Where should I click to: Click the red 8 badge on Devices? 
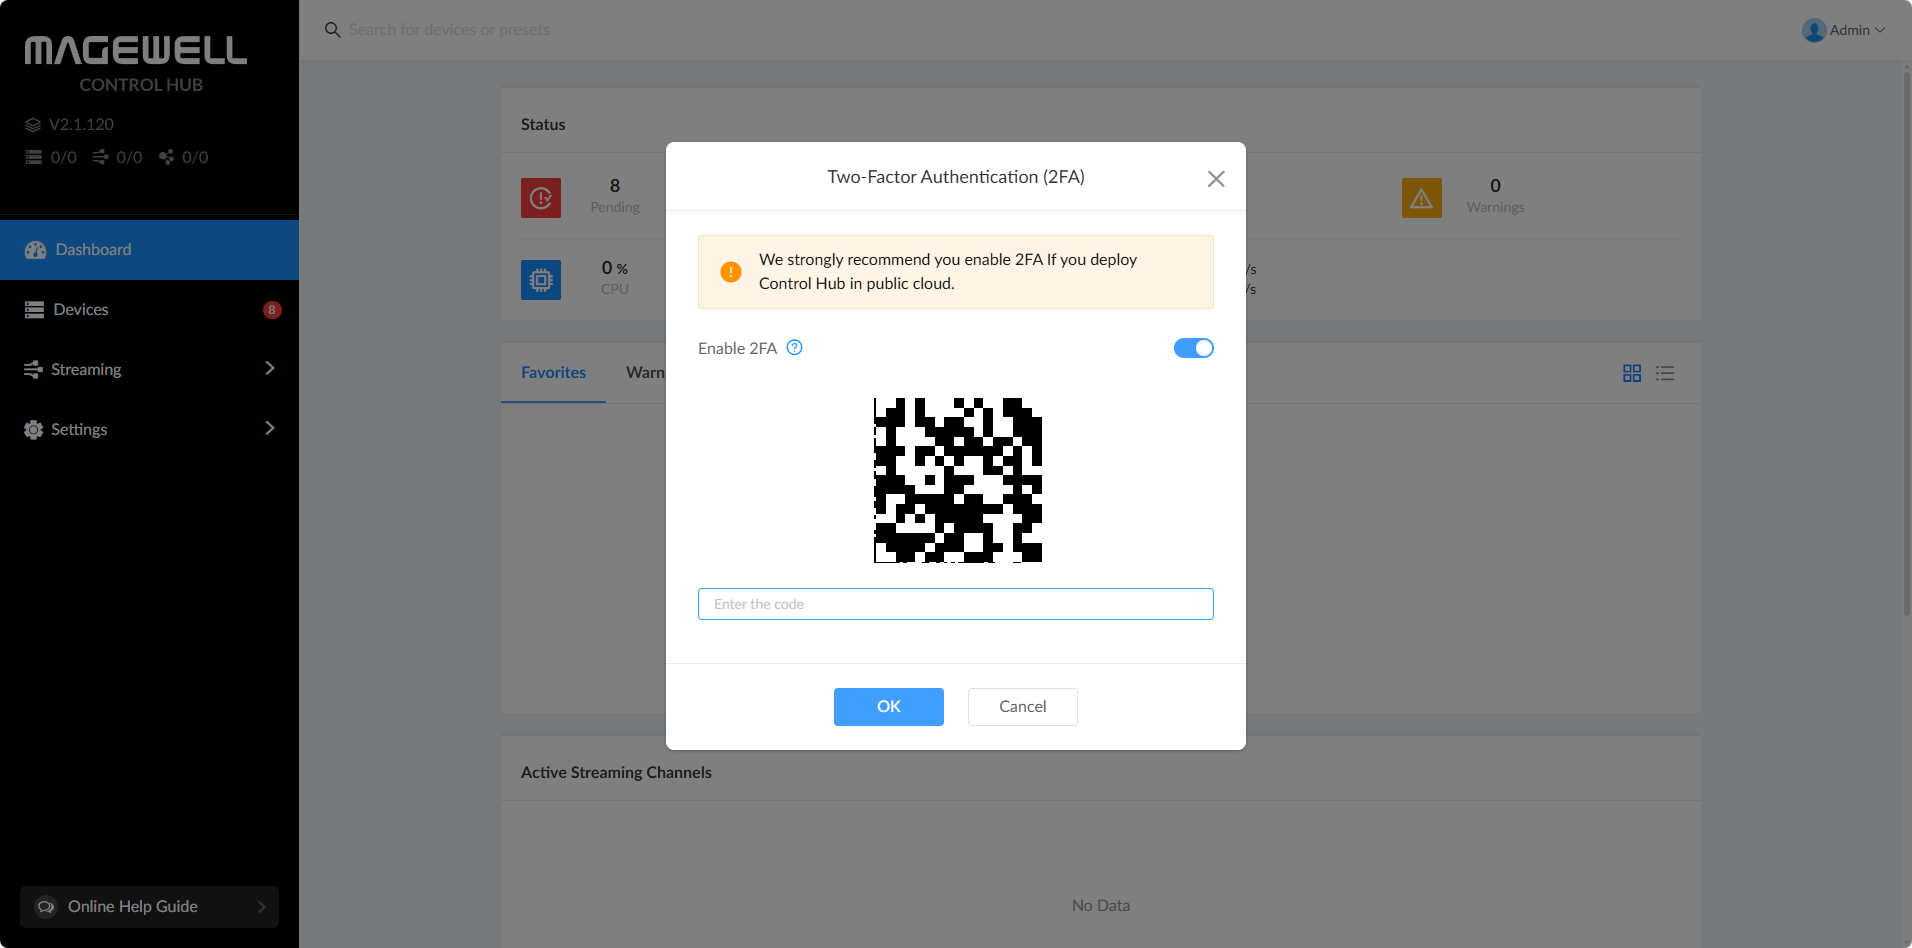pyautogui.click(x=272, y=310)
